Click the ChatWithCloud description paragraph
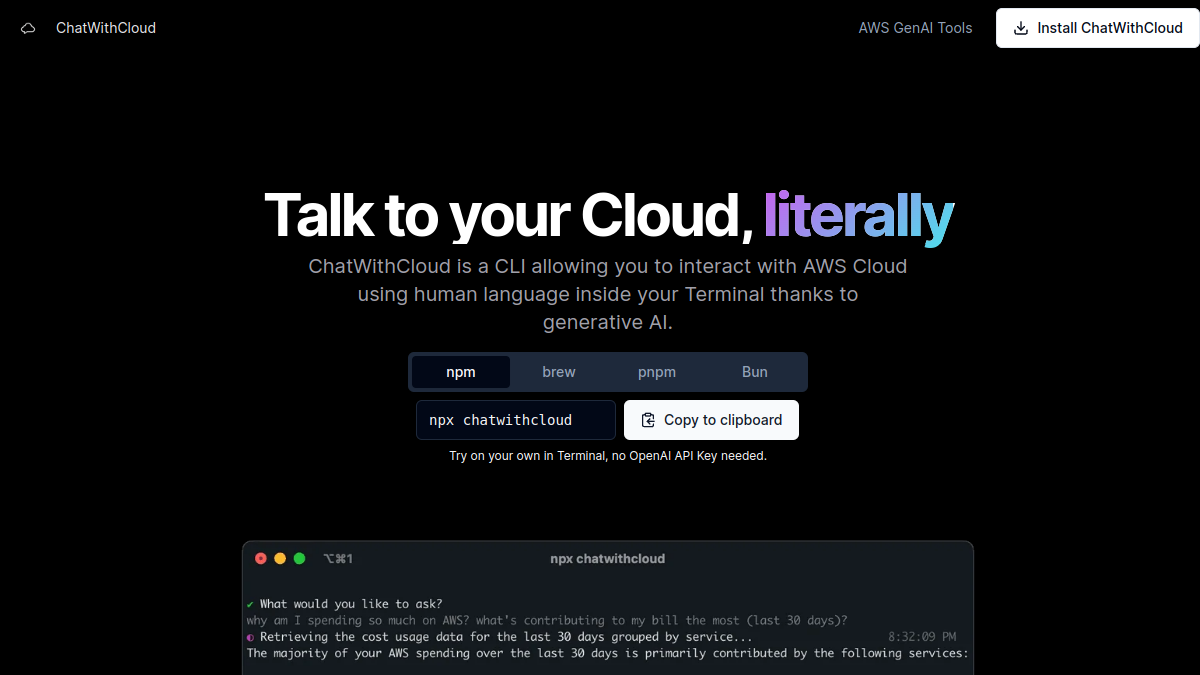The height and width of the screenshot is (675, 1200). coord(608,294)
